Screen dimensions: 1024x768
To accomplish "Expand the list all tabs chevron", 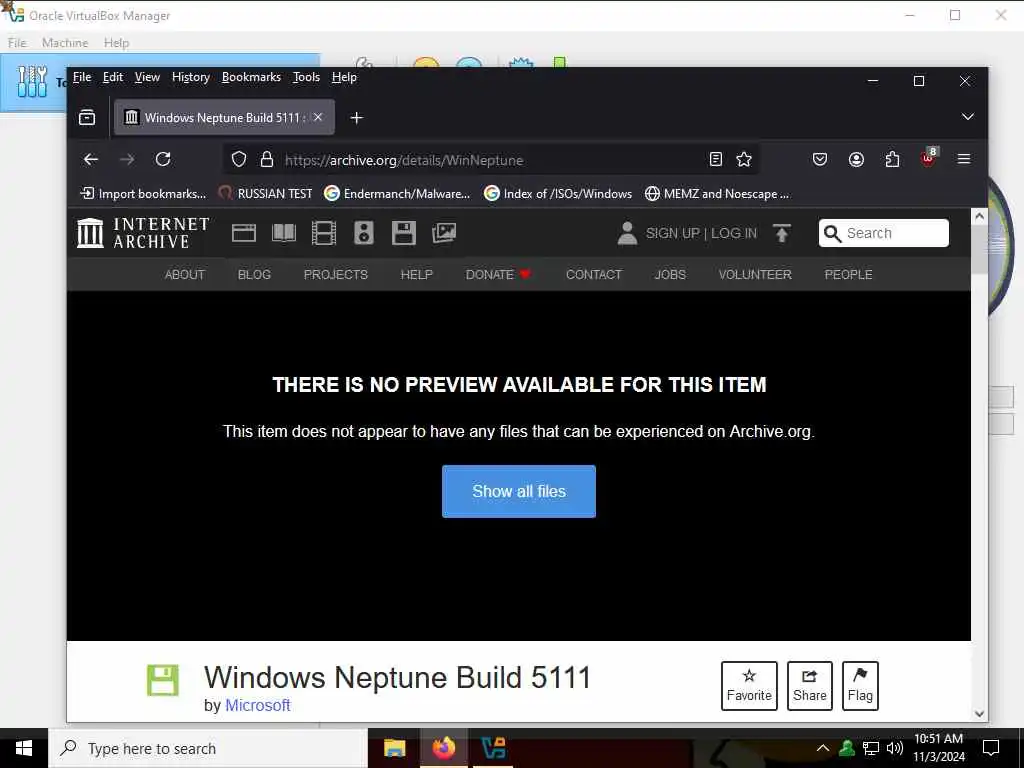I will (x=968, y=117).
